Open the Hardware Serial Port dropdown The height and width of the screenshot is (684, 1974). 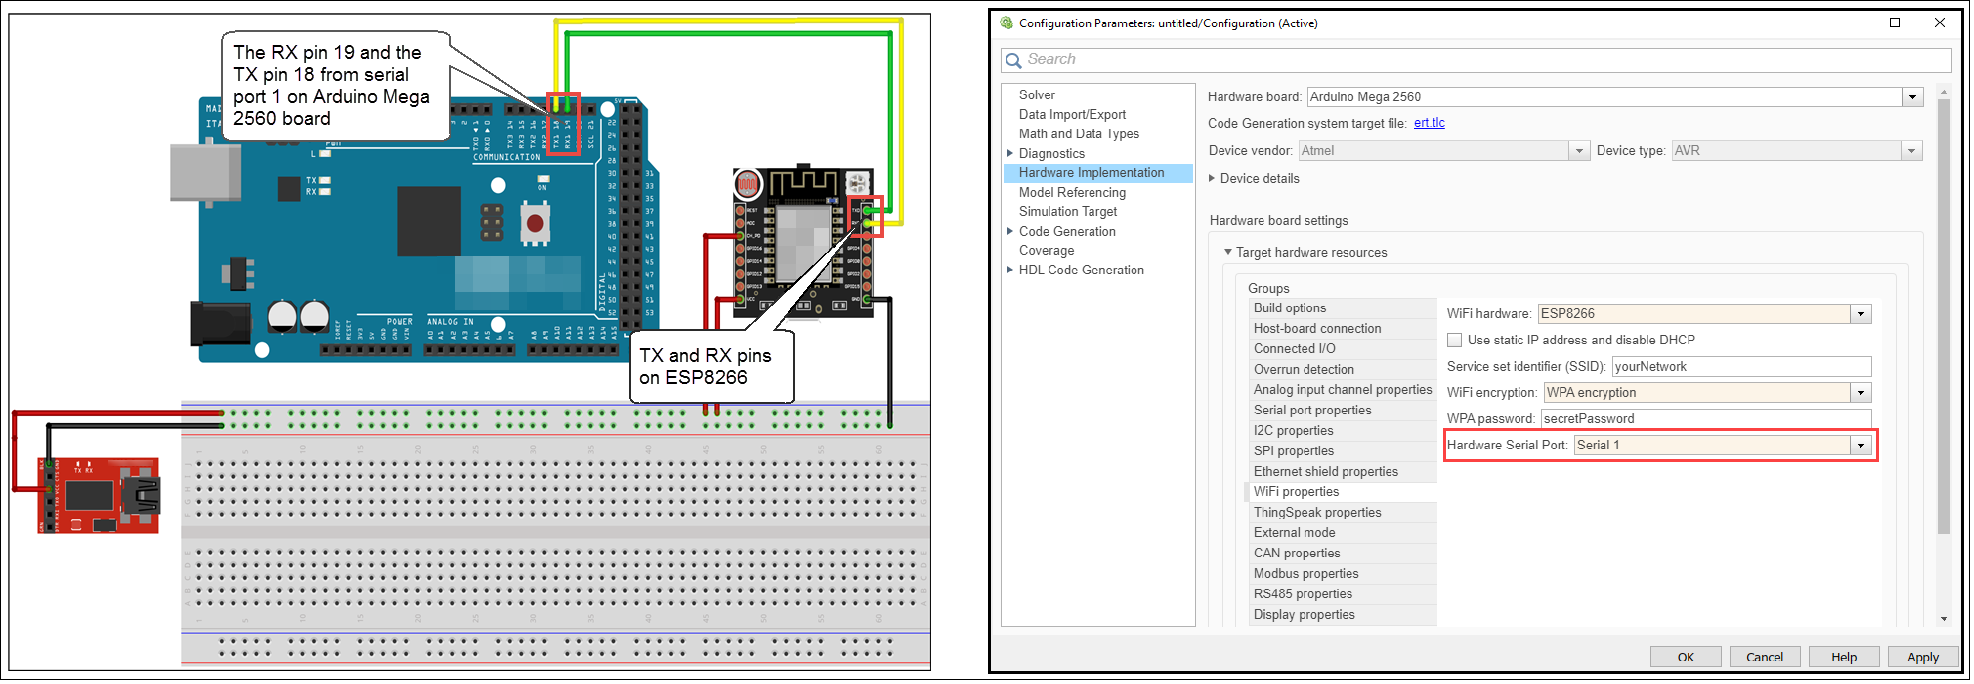(x=1860, y=445)
